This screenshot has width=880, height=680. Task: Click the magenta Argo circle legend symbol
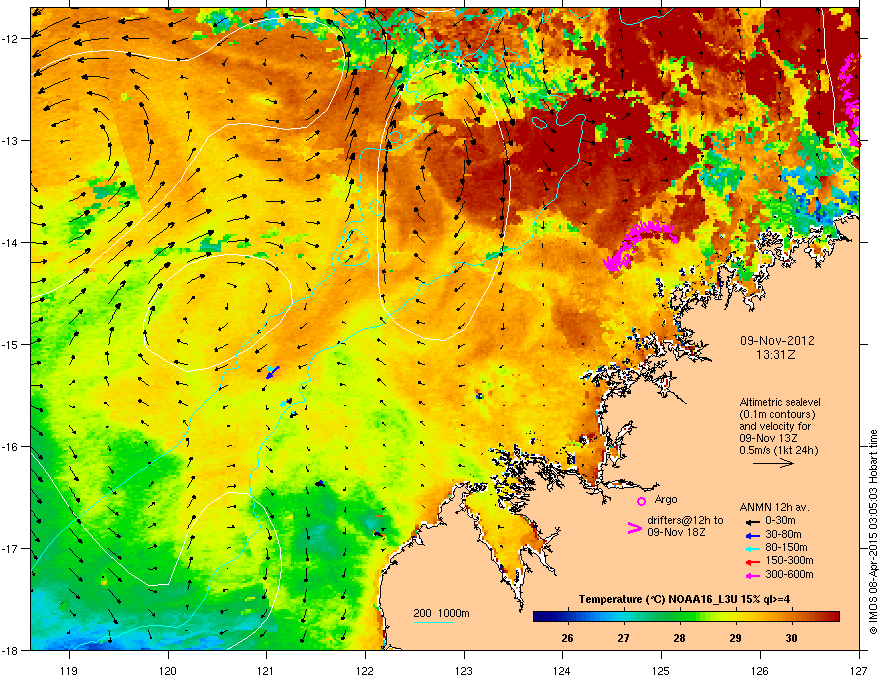click(x=641, y=501)
